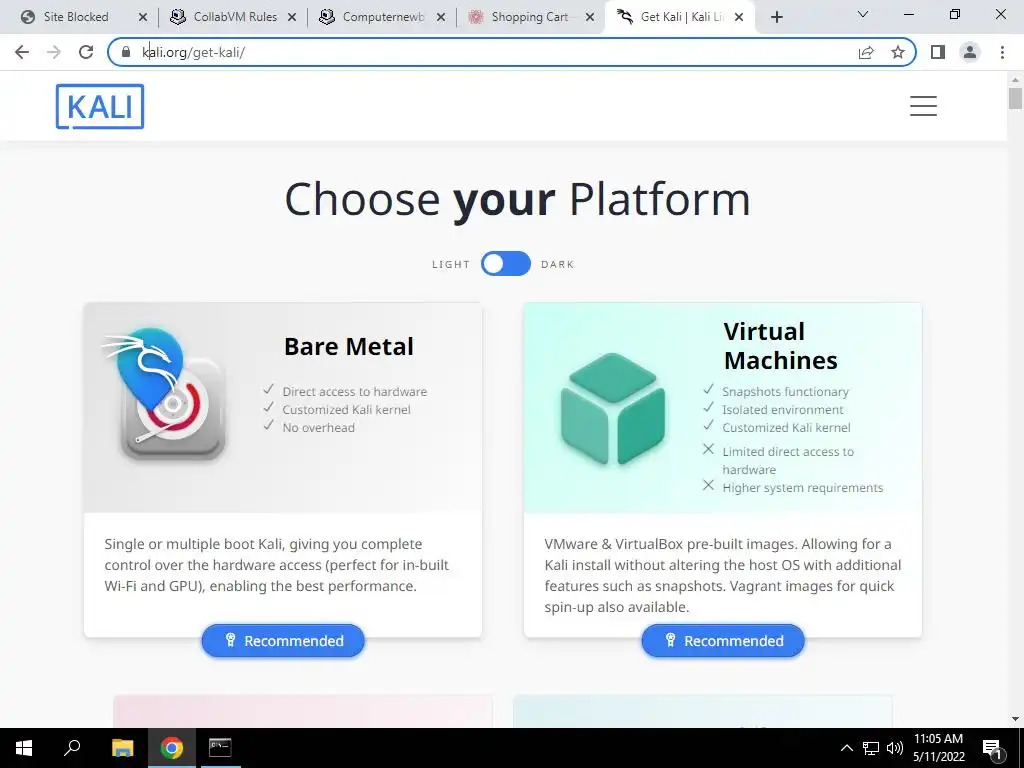Viewport: 1024px width, 768px height.
Task: Click the LIGHT theme label
Action: tap(451, 264)
